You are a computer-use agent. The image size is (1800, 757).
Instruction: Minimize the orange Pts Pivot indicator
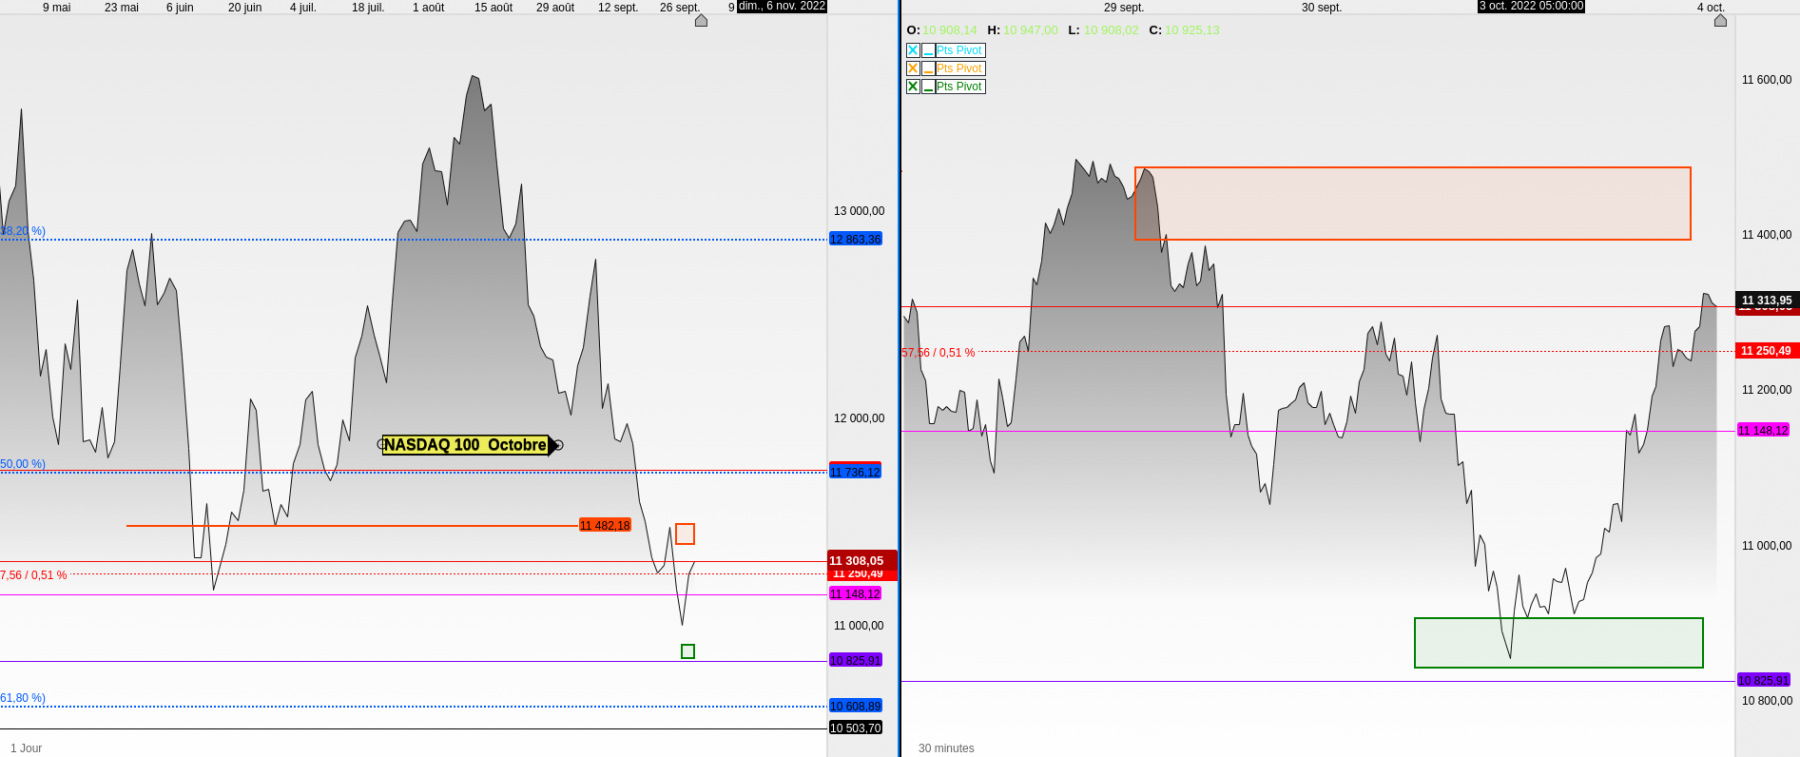[928, 68]
